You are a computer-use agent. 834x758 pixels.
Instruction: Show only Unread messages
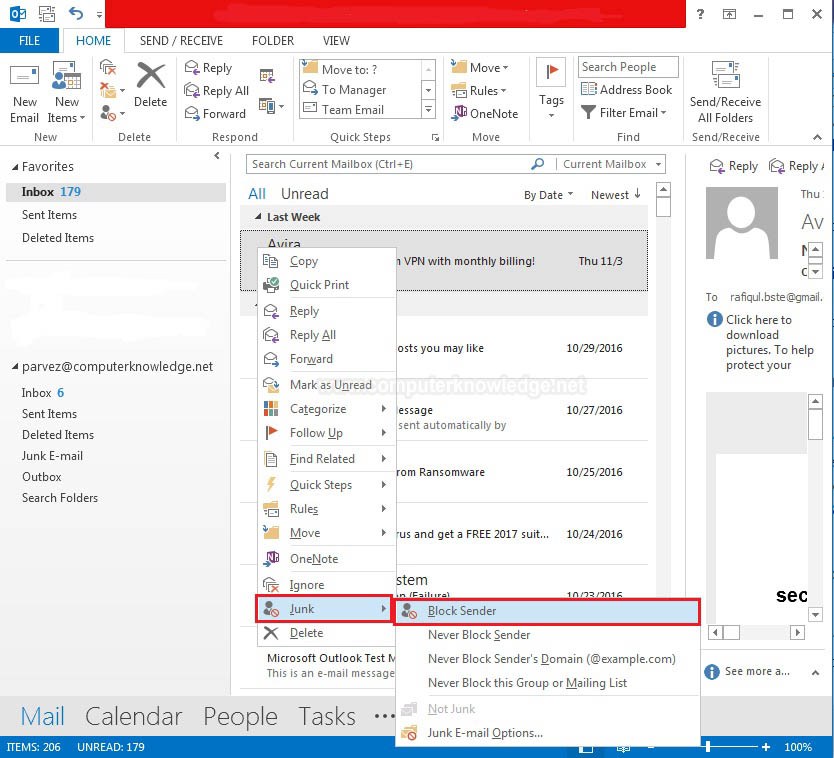pyautogui.click(x=304, y=194)
